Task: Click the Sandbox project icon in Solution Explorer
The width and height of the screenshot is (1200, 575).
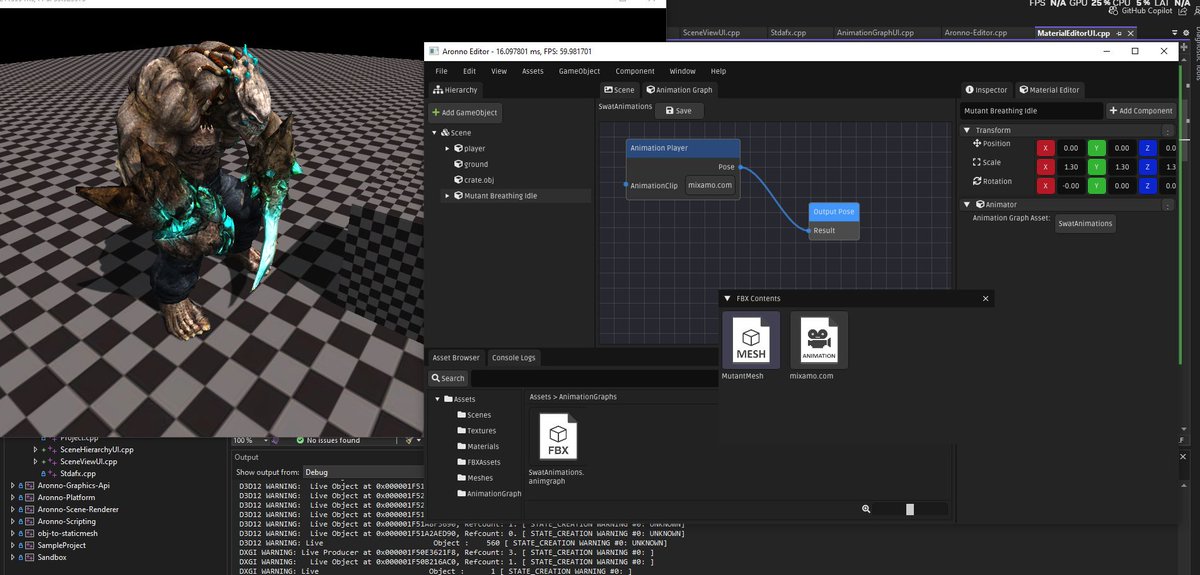Action: pos(29,557)
